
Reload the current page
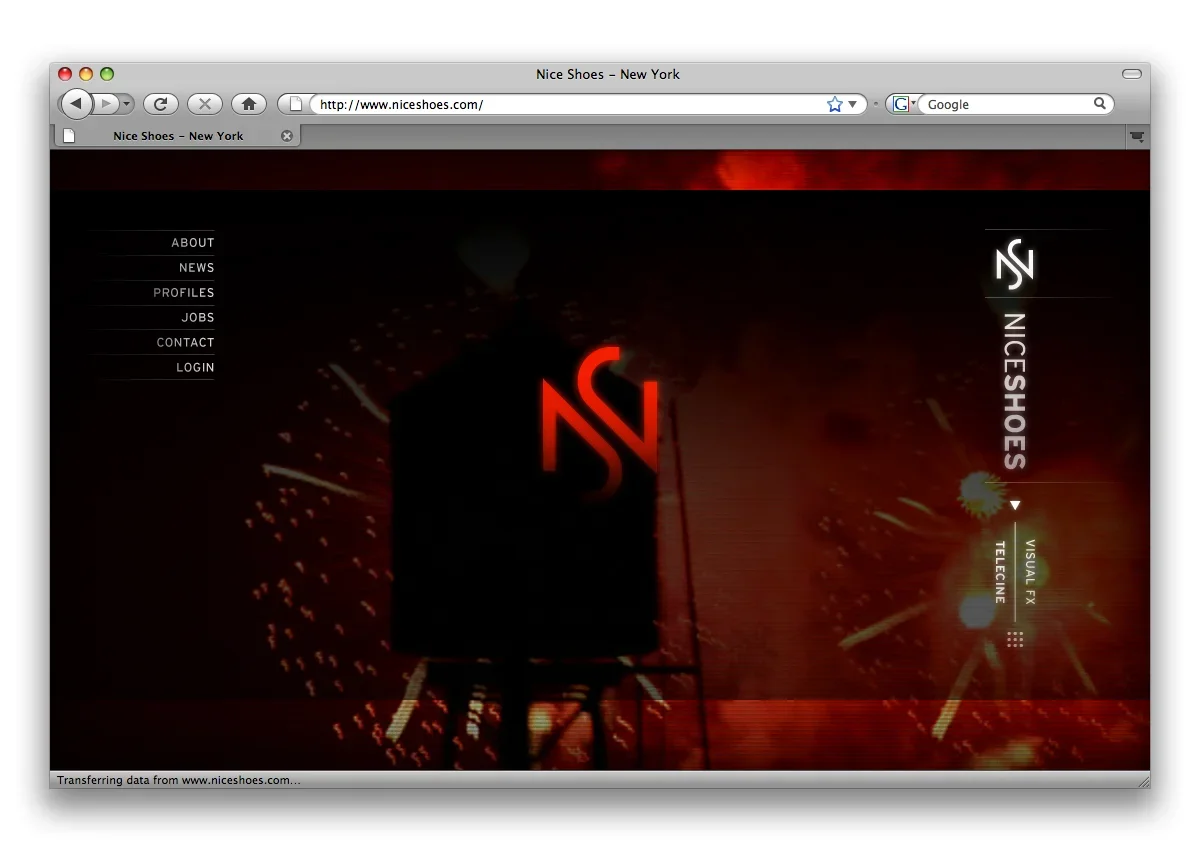pyautogui.click(x=160, y=103)
